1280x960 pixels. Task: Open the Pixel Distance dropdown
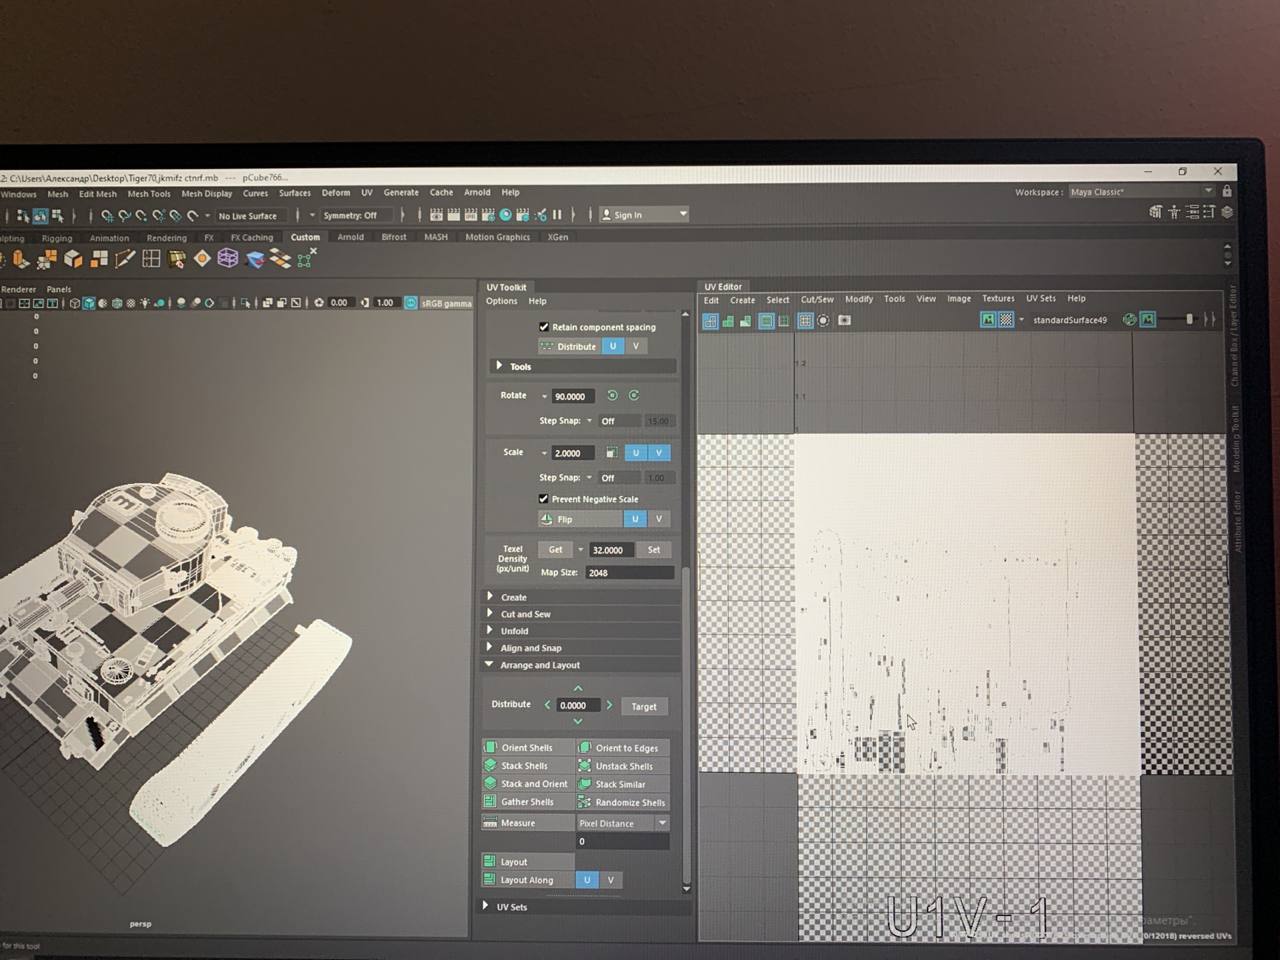[622, 823]
